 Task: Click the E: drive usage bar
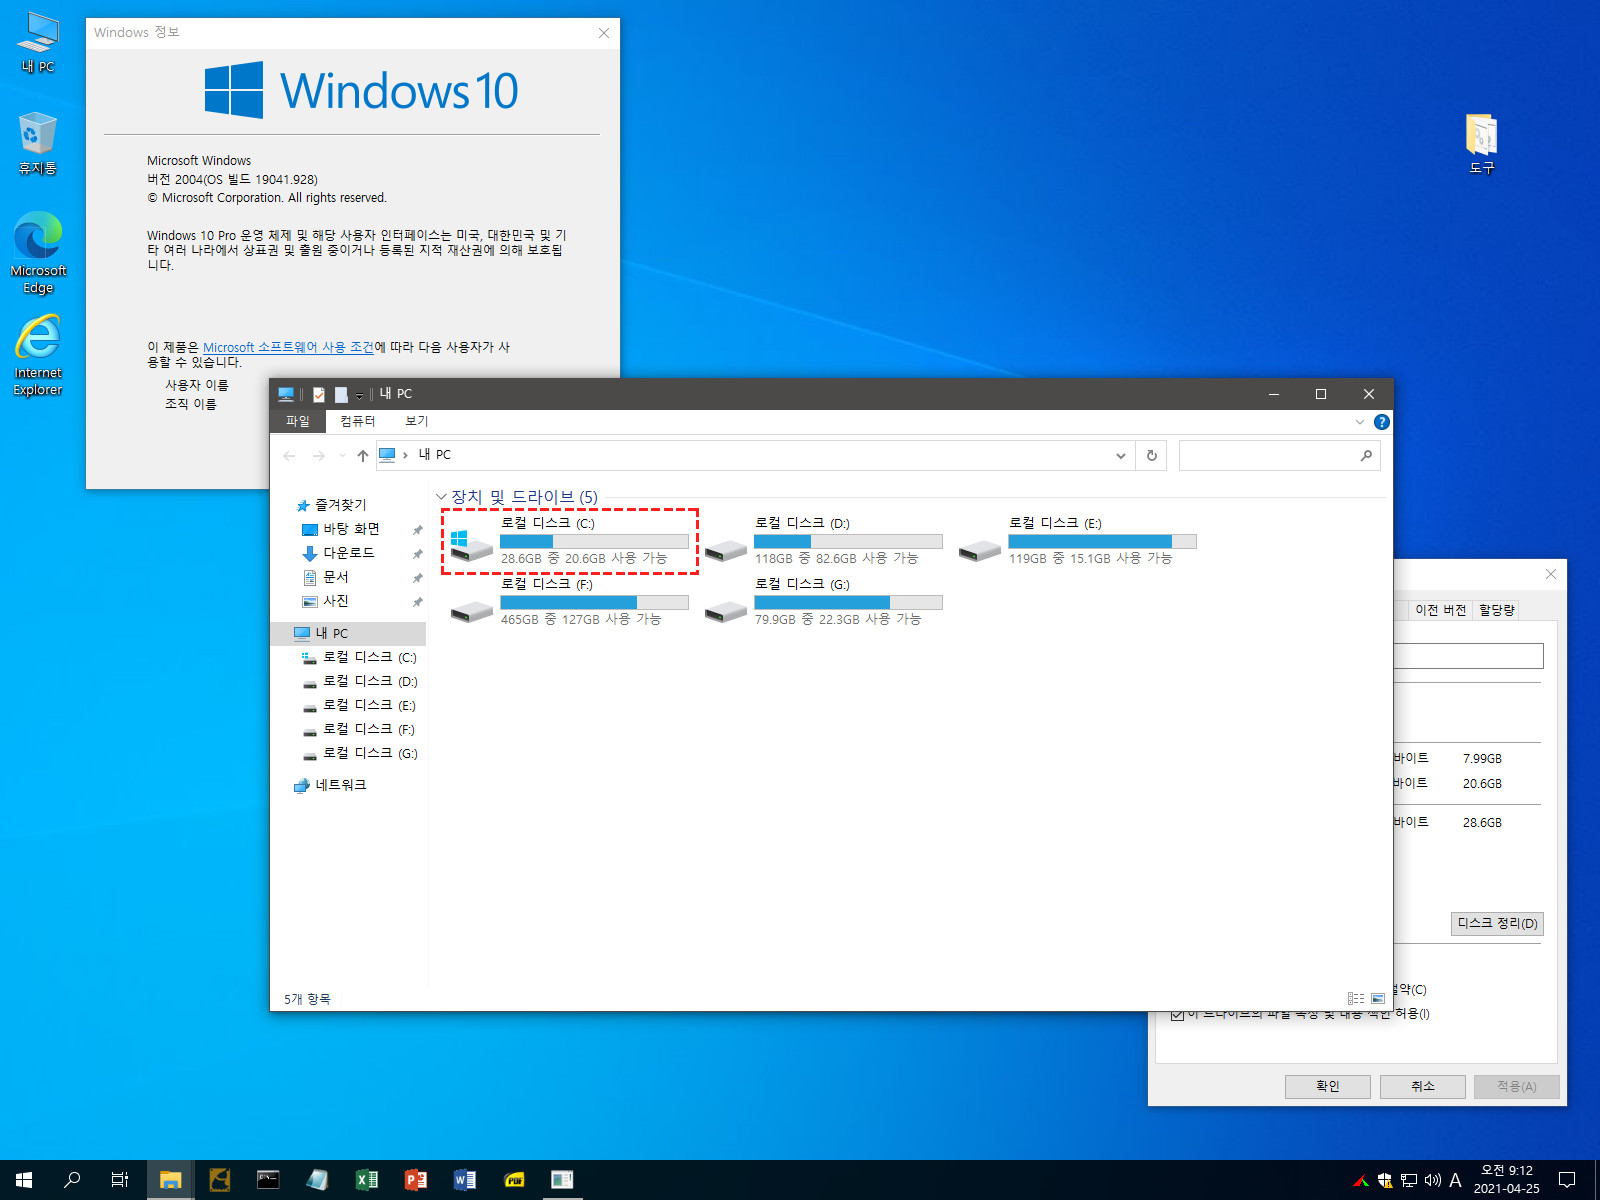pos(1102,541)
